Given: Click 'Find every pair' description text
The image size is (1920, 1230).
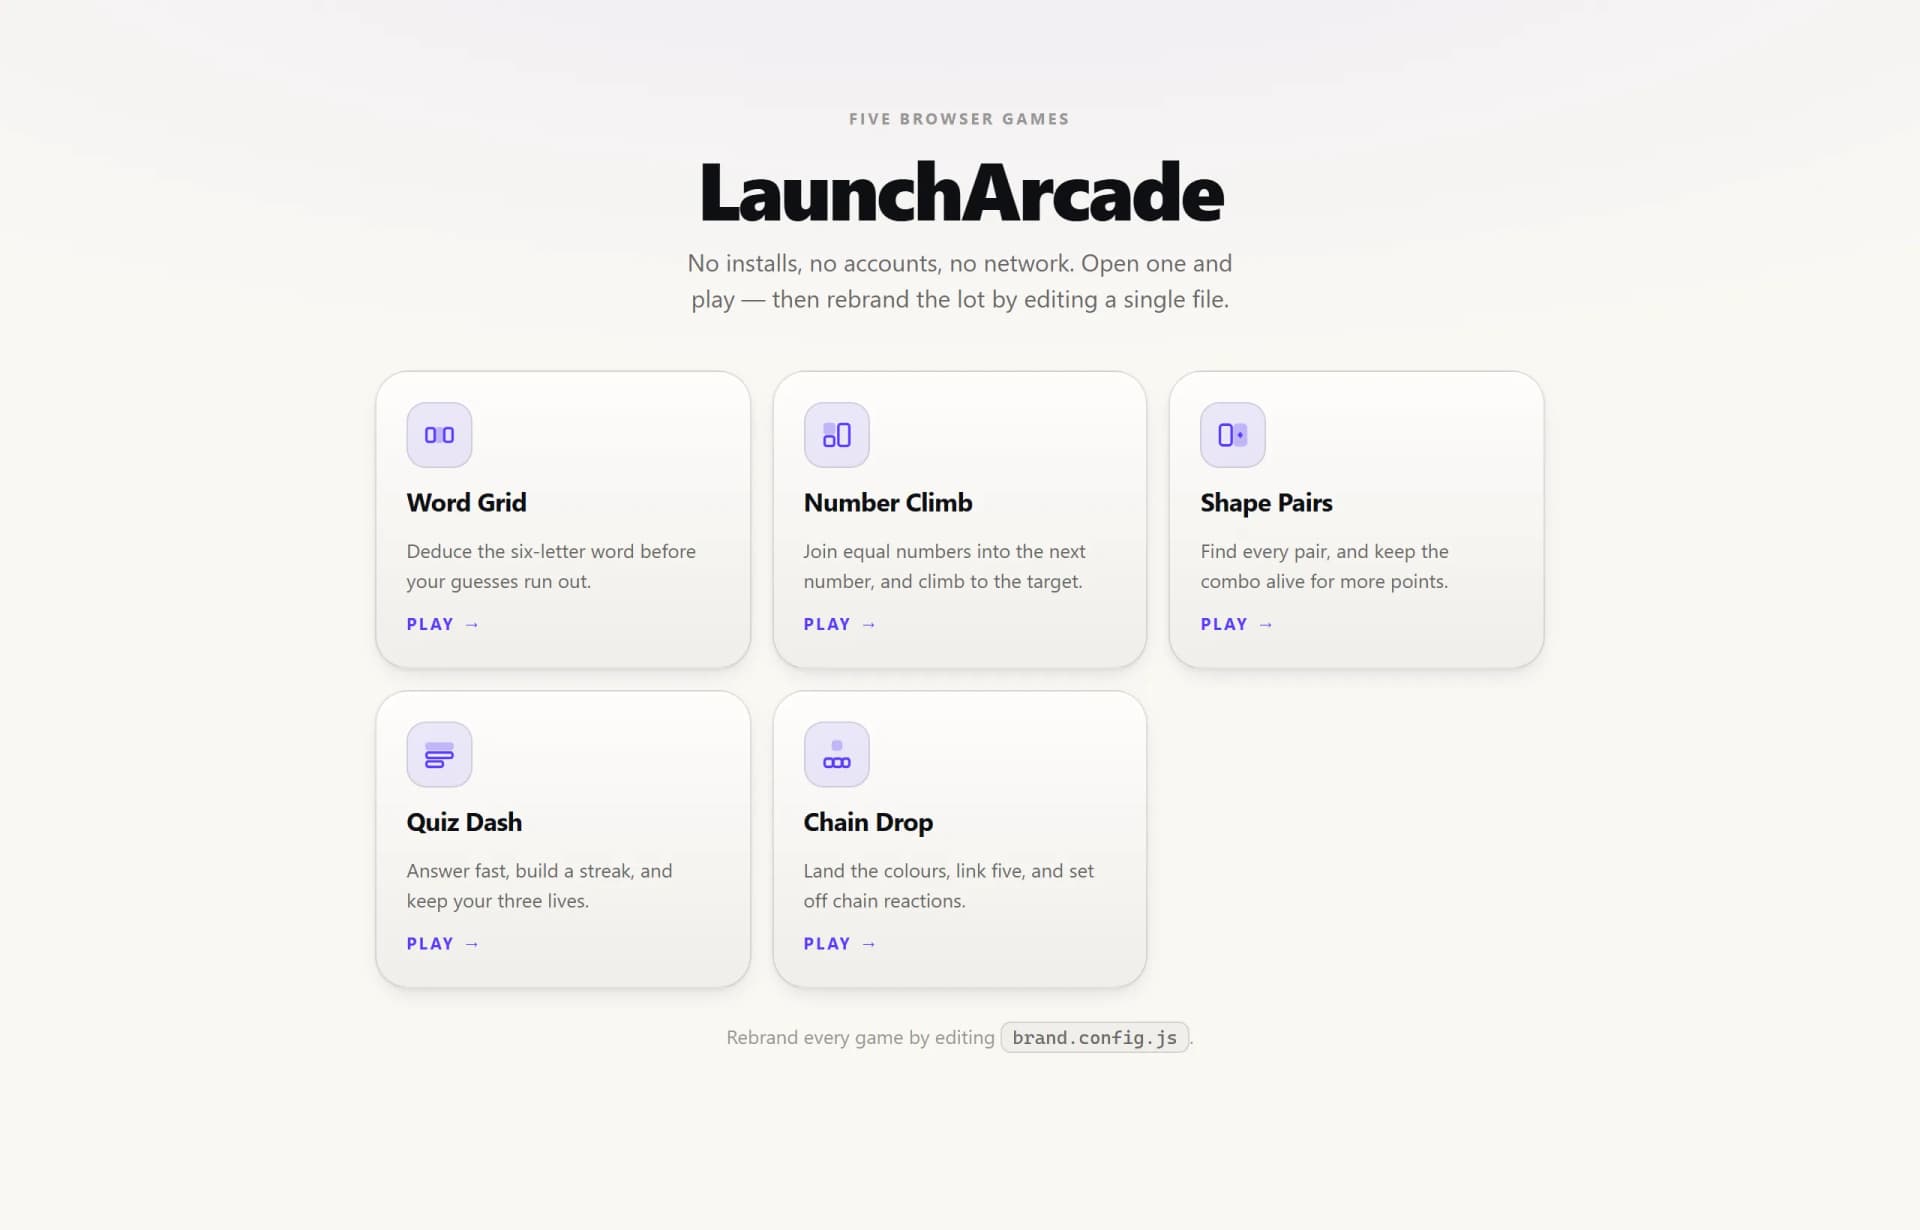Looking at the screenshot, I should 1324,566.
